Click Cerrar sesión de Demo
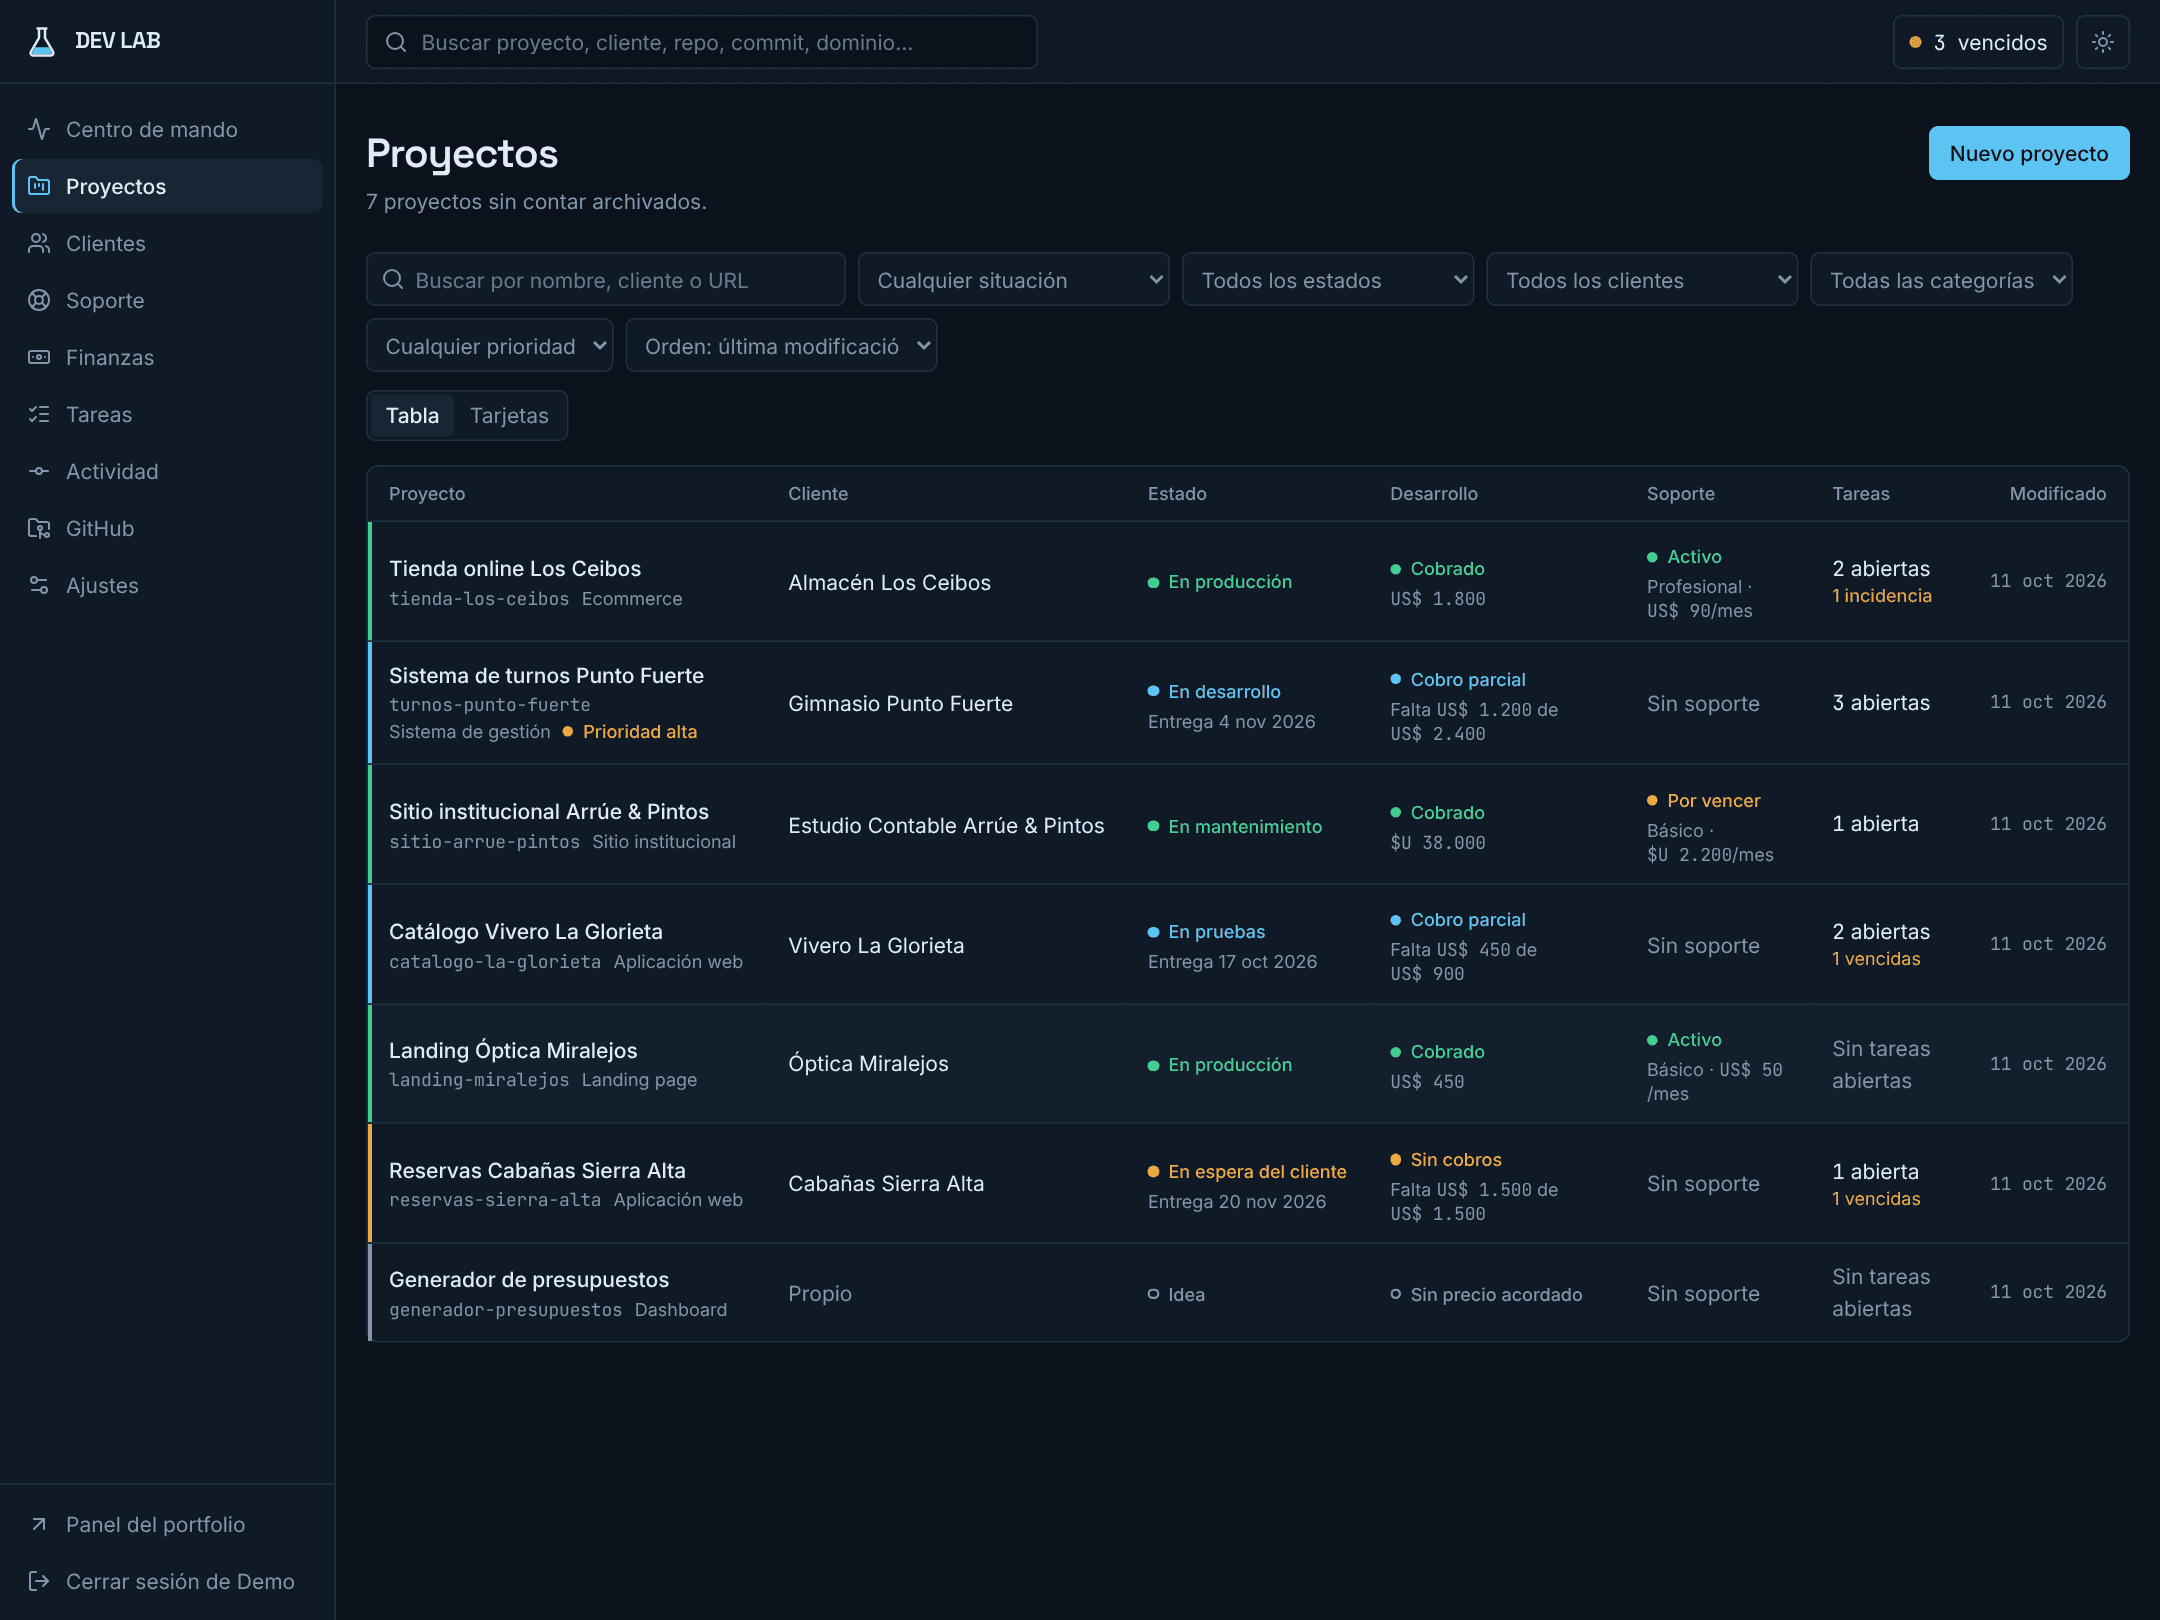2160x1620 pixels. coord(167,1581)
